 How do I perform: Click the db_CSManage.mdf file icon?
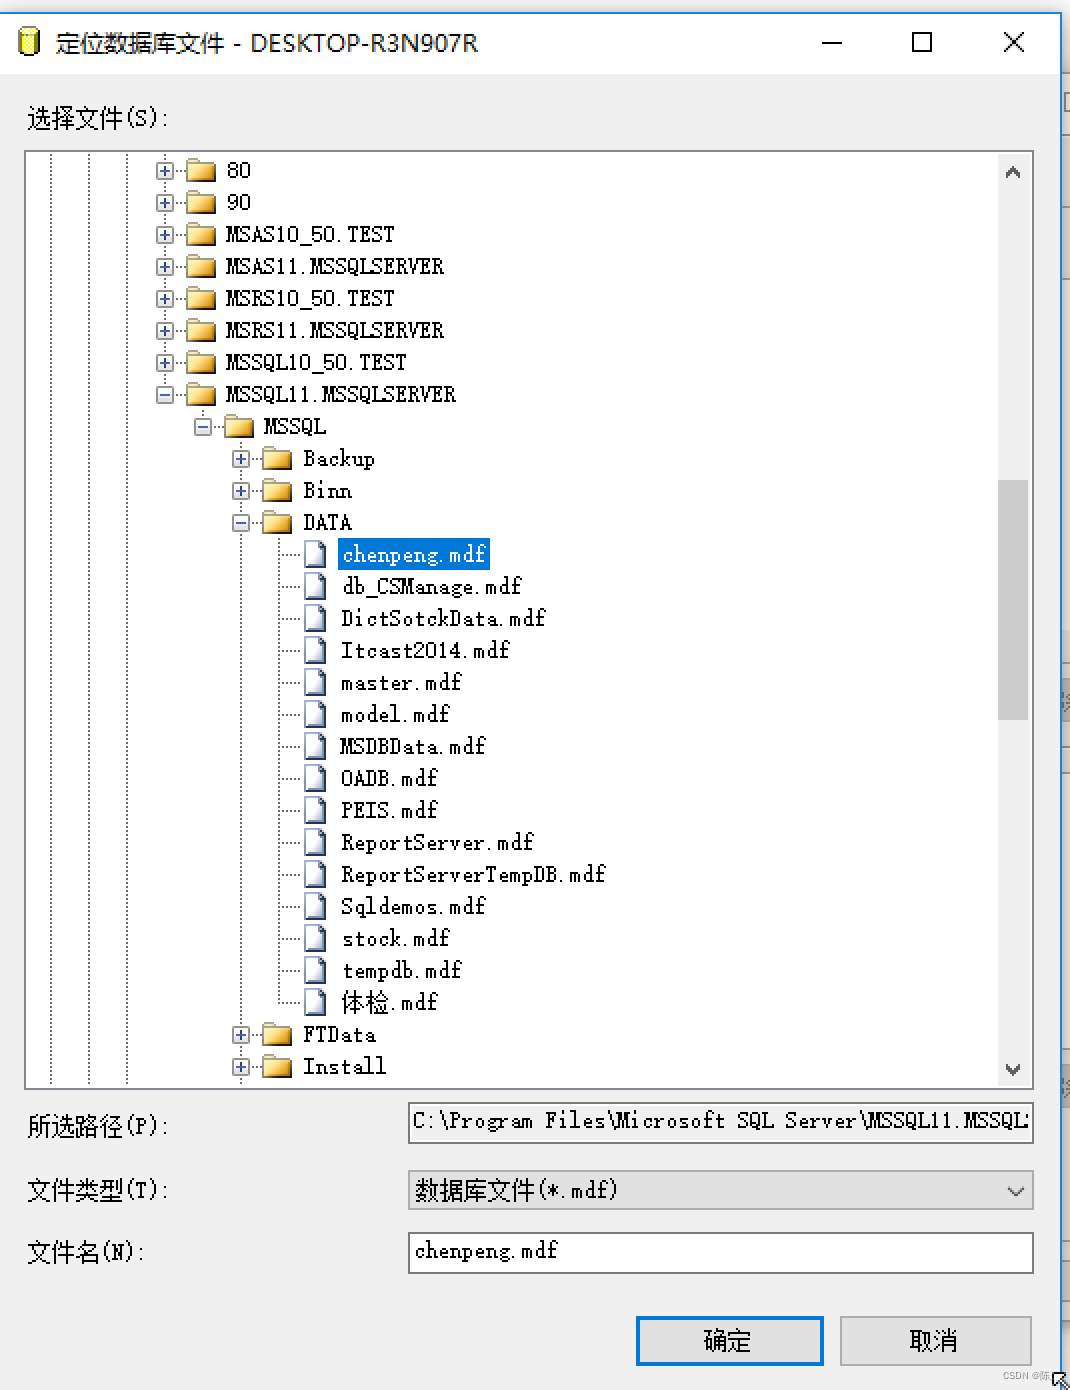[315, 586]
